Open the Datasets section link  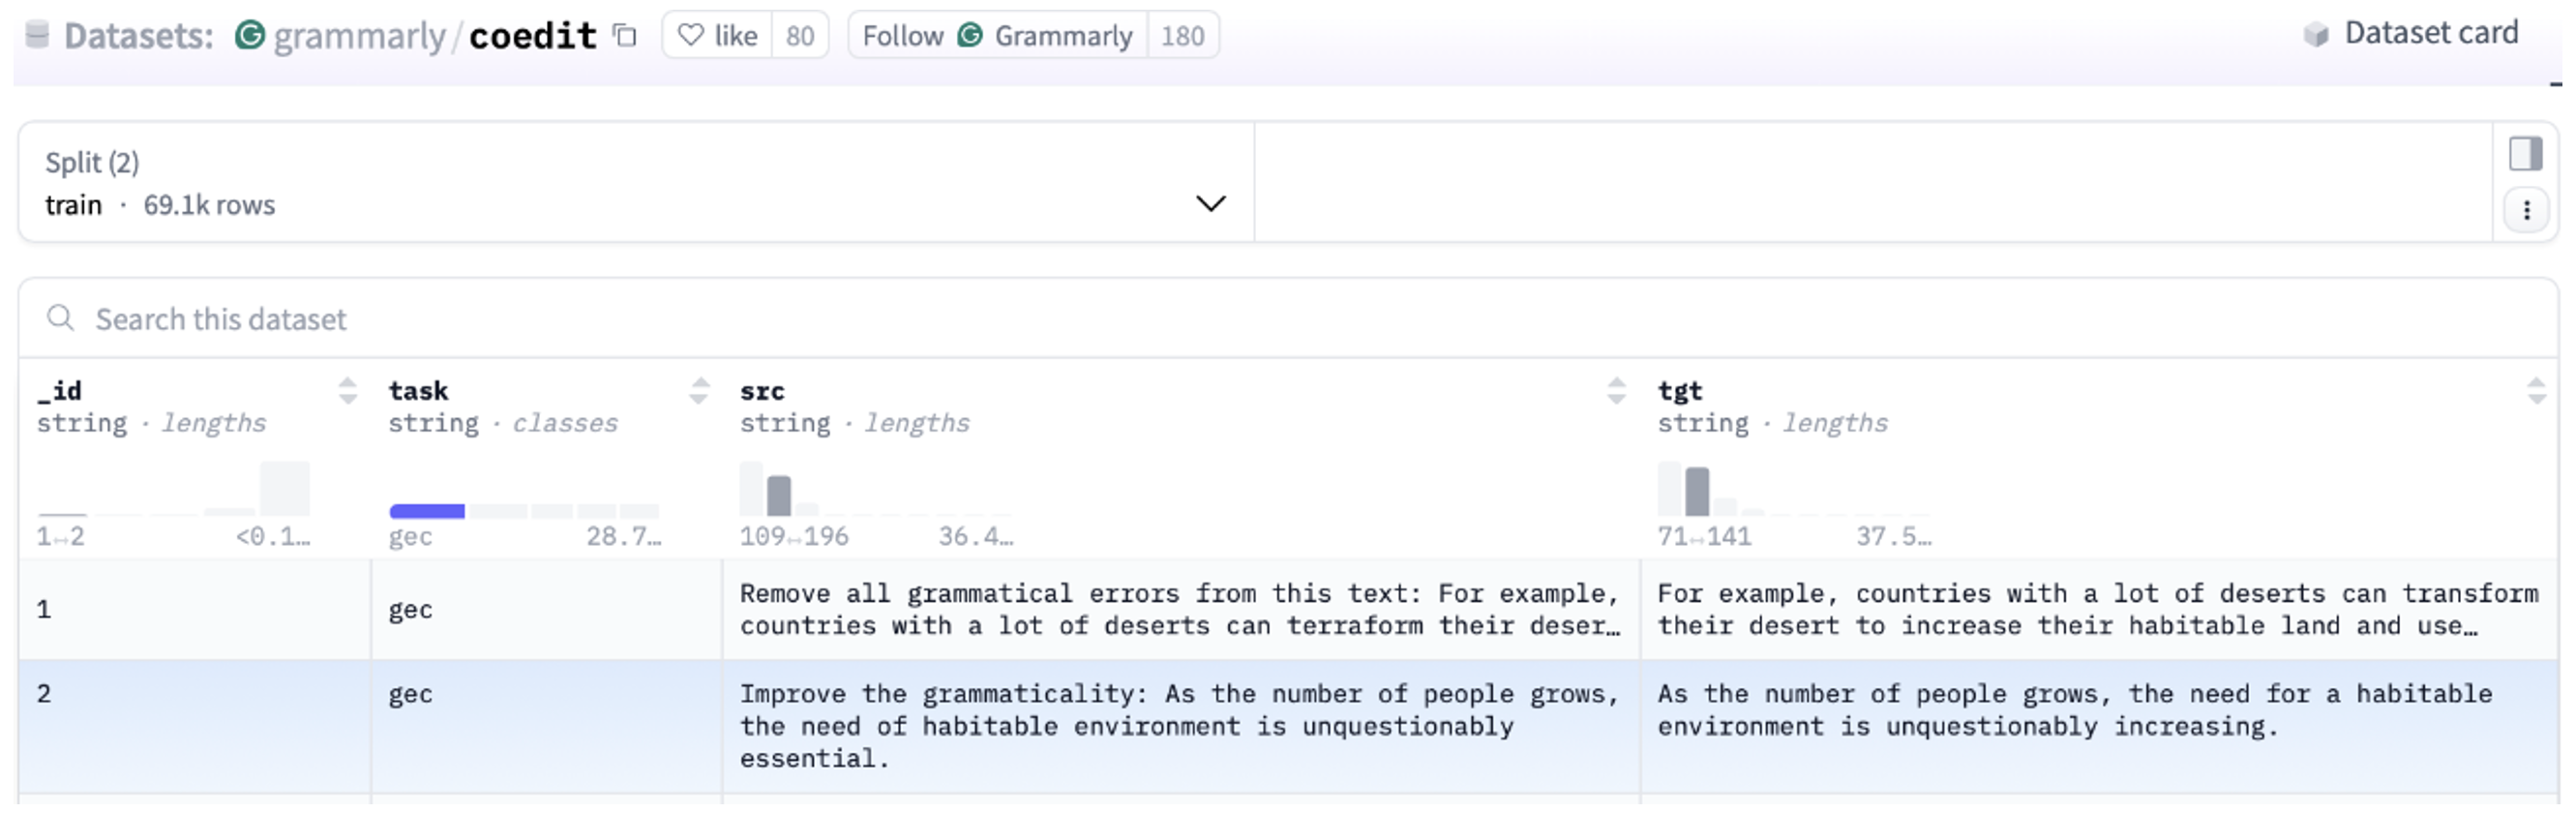click(138, 36)
